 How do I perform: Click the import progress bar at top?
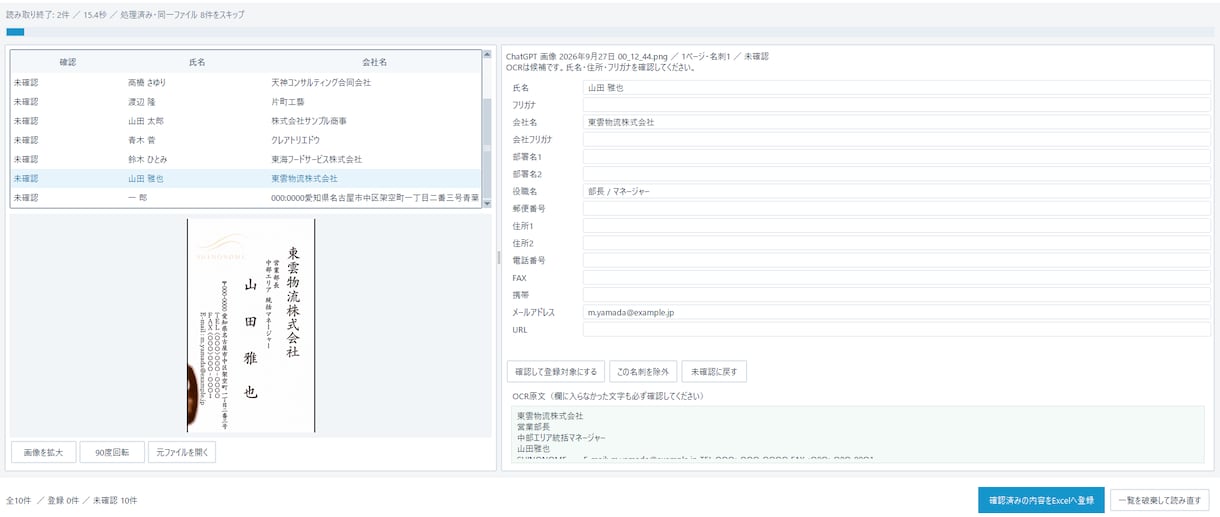(x=610, y=32)
